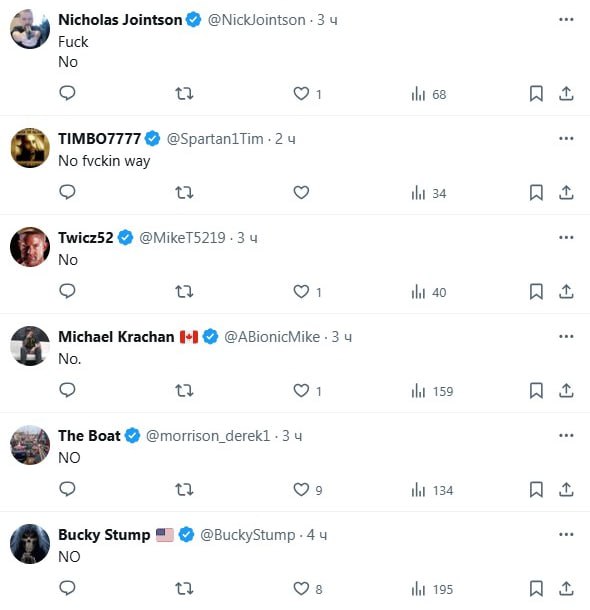This screenshot has width=590, height=610.
Task: Share Nicholas Jointson's tweet
Action: (x=566, y=94)
